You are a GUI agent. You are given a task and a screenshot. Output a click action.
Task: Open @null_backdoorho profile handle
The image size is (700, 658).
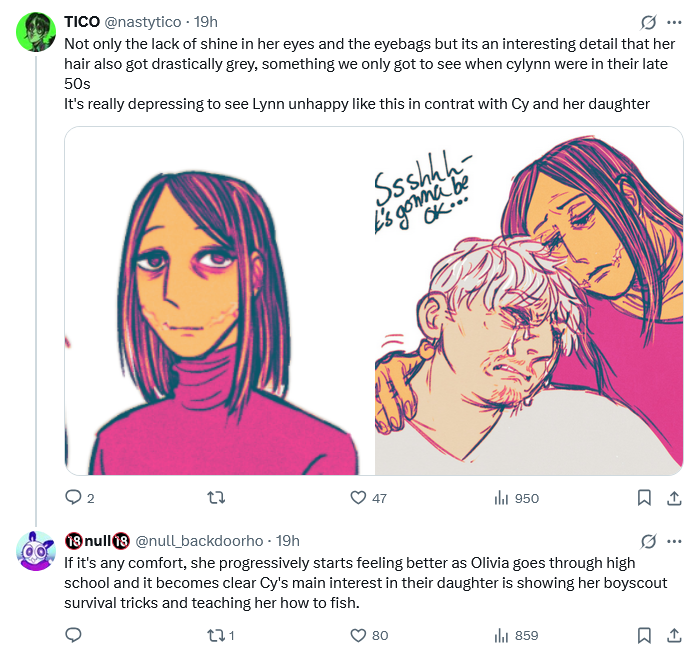[x=199, y=541]
